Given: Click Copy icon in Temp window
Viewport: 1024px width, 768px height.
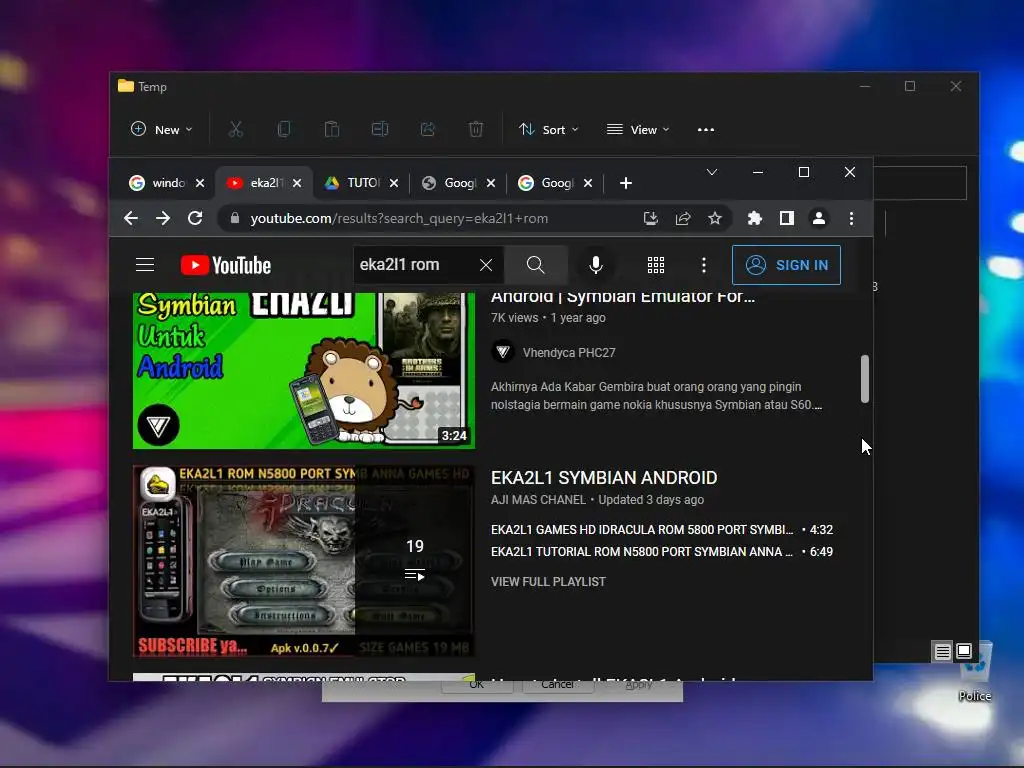Looking at the screenshot, I should pyautogui.click(x=283, y=129).
